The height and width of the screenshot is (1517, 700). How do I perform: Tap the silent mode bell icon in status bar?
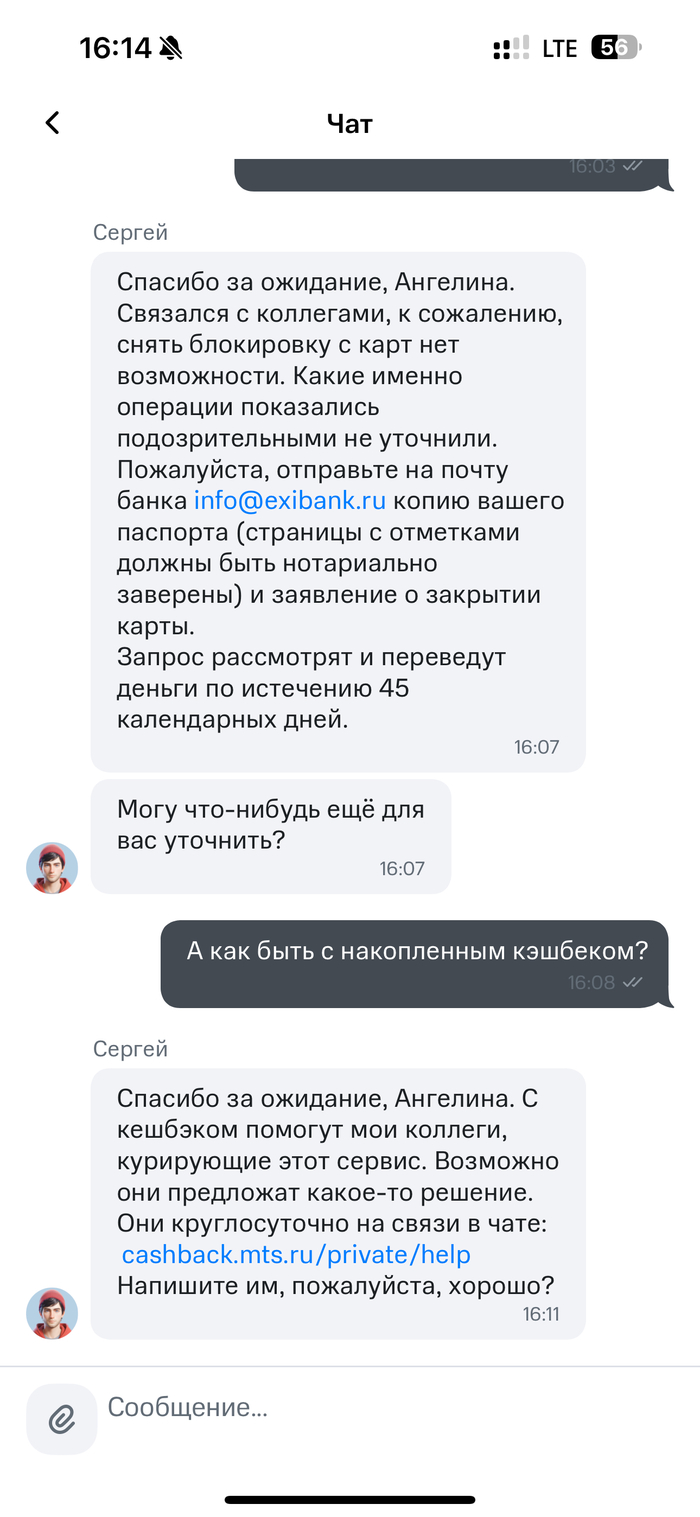pyautogui.click(x=171, y=48)
